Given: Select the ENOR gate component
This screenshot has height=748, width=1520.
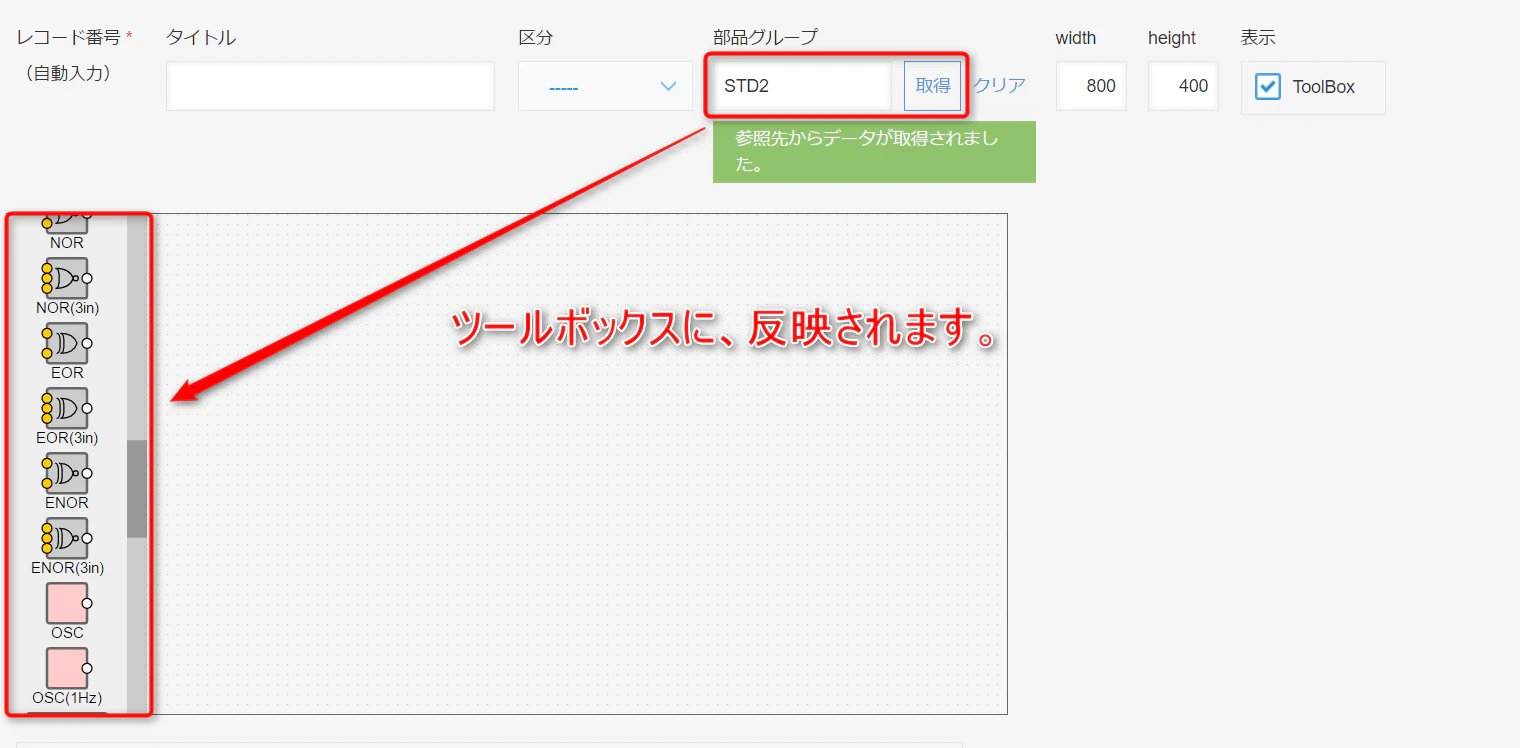Looking at the screenshot, I should pos(67,473).
